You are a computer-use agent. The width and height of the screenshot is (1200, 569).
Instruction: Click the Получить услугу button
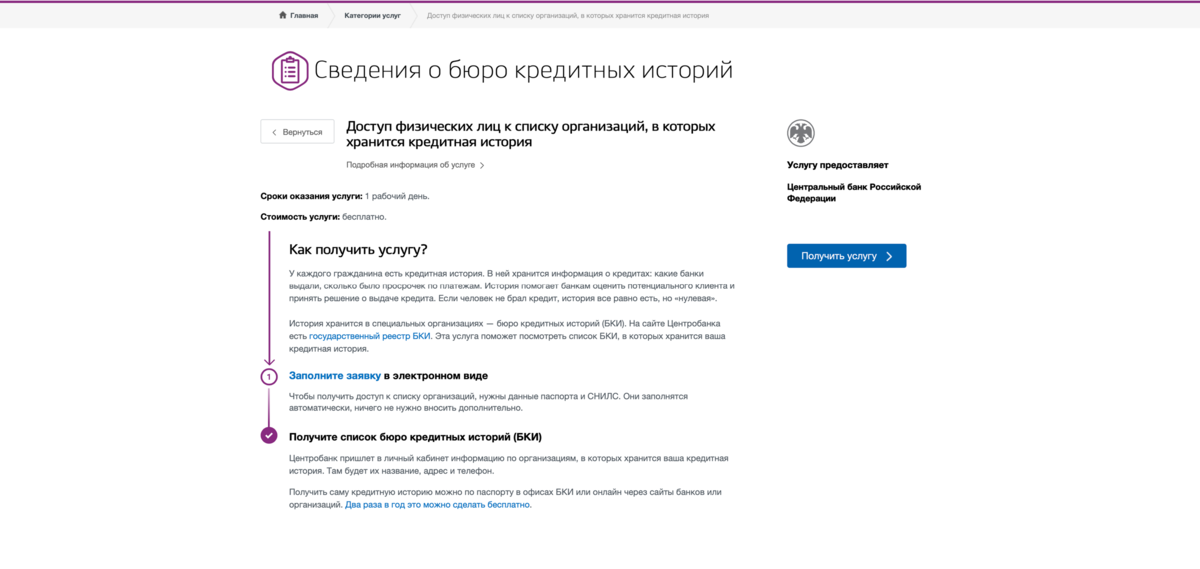pos(846,256)
